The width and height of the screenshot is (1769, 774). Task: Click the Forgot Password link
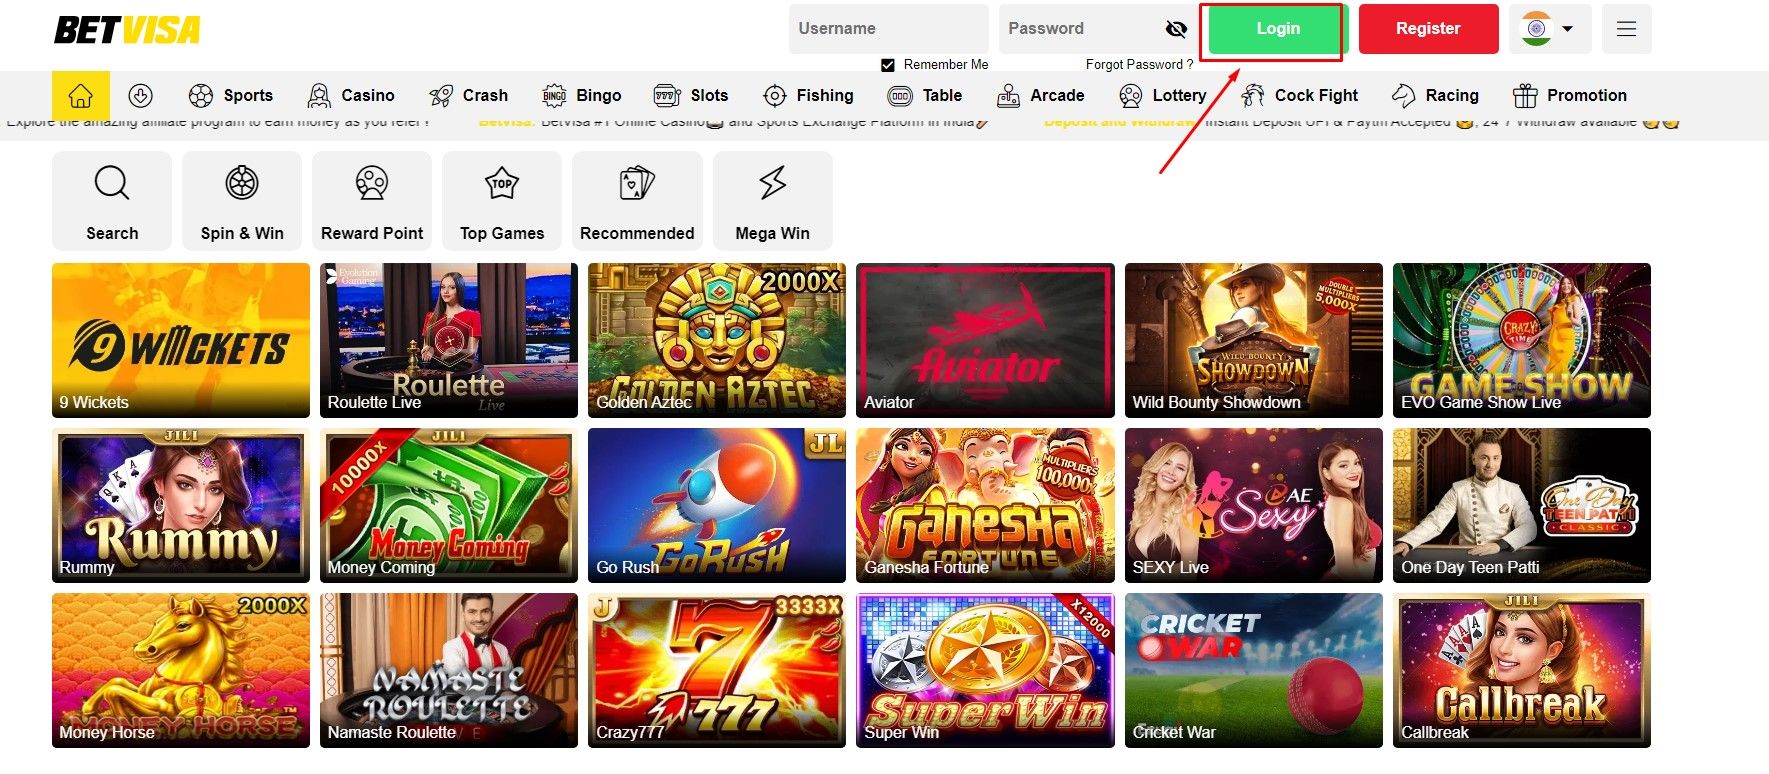click(x=1139, y=65)
